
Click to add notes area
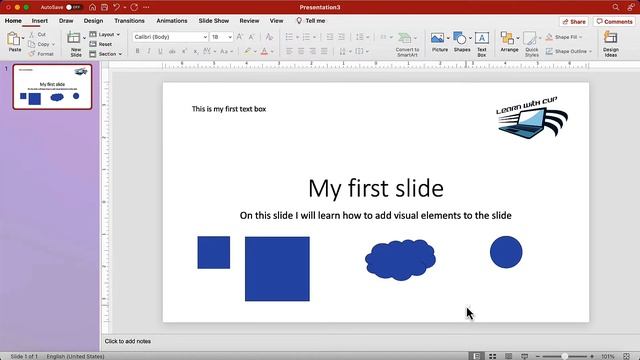click(128, 341)
